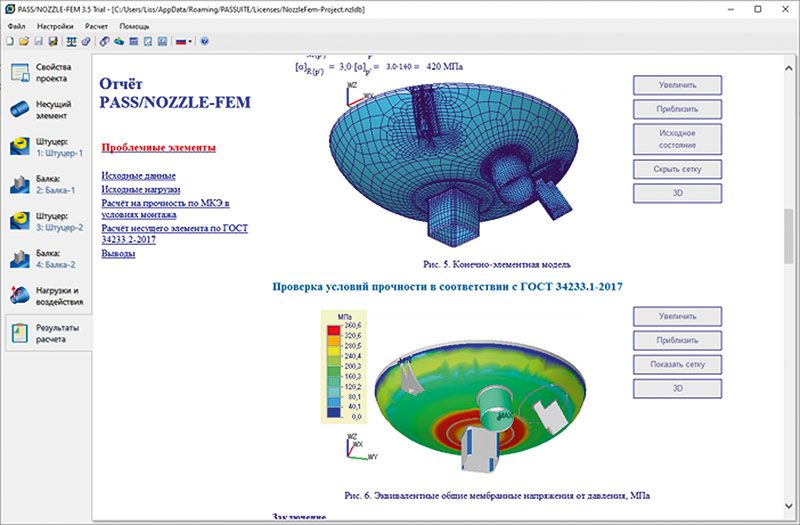Click the Рис. 6 figure caption

[x=497, y=495]
